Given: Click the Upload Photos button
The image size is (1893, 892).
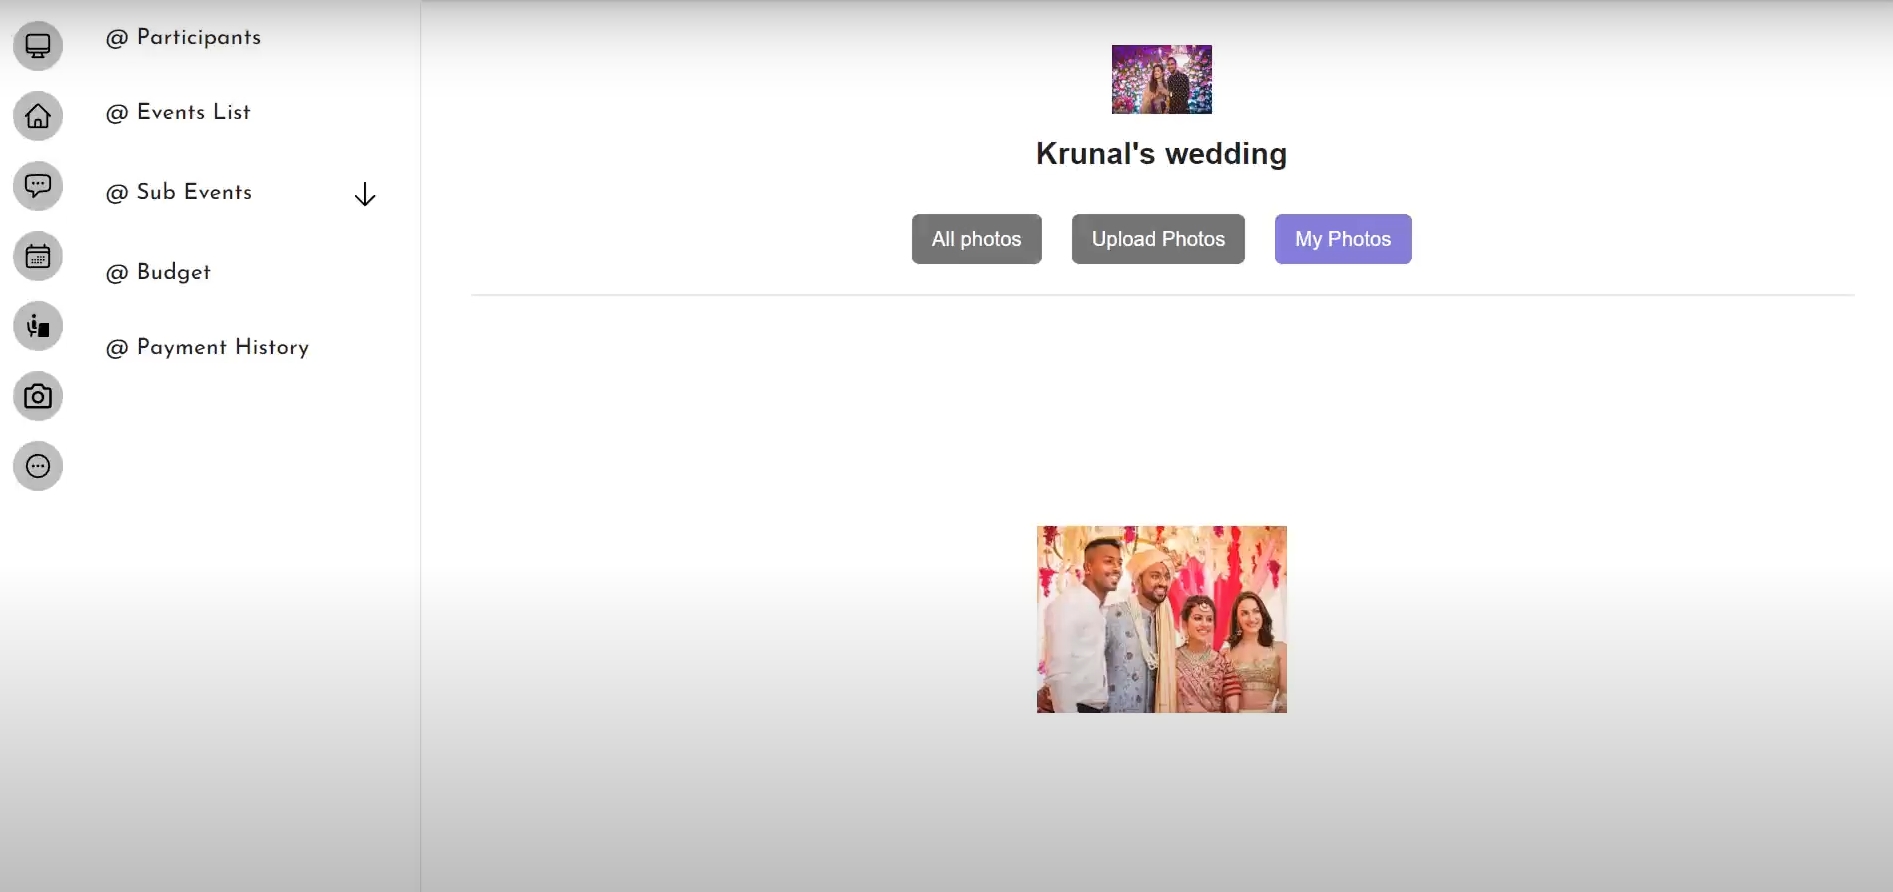Looking at the screenshot, I should point(1158,239).
